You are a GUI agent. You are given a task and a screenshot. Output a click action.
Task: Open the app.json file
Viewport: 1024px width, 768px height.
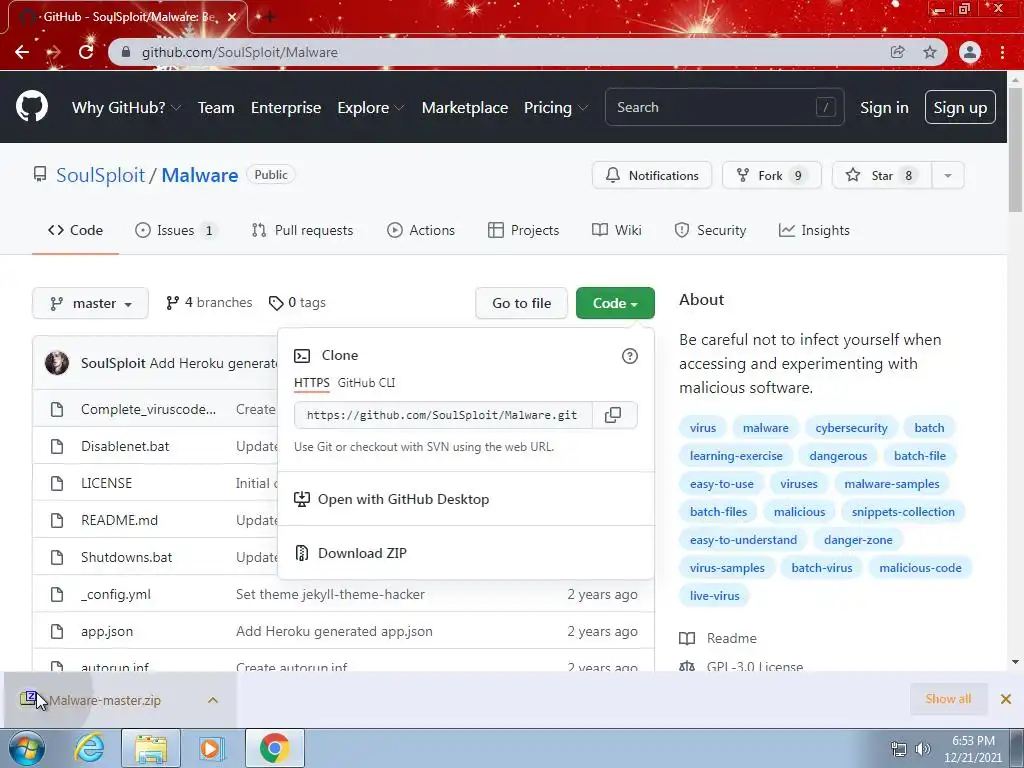tap(107, 632)
